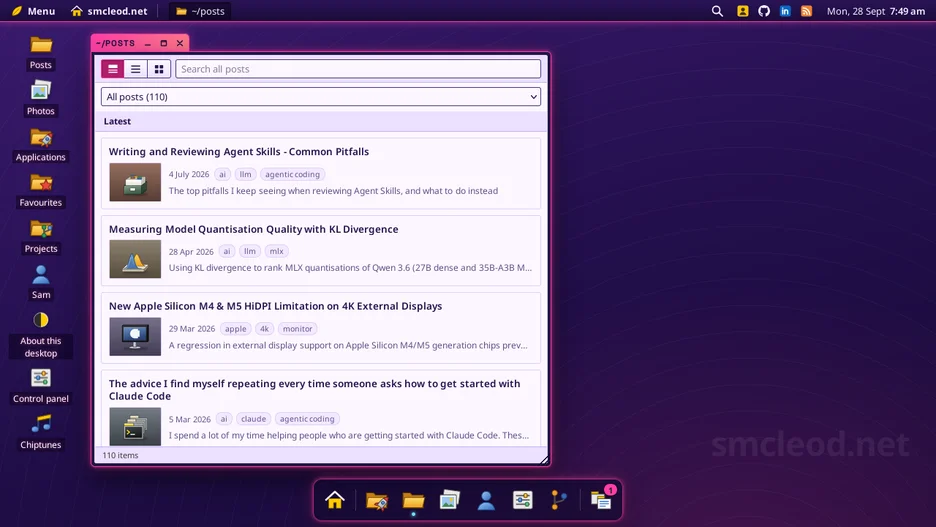
Task: Switch to detailed list view with thumbnails
Action: click(113, 69)
